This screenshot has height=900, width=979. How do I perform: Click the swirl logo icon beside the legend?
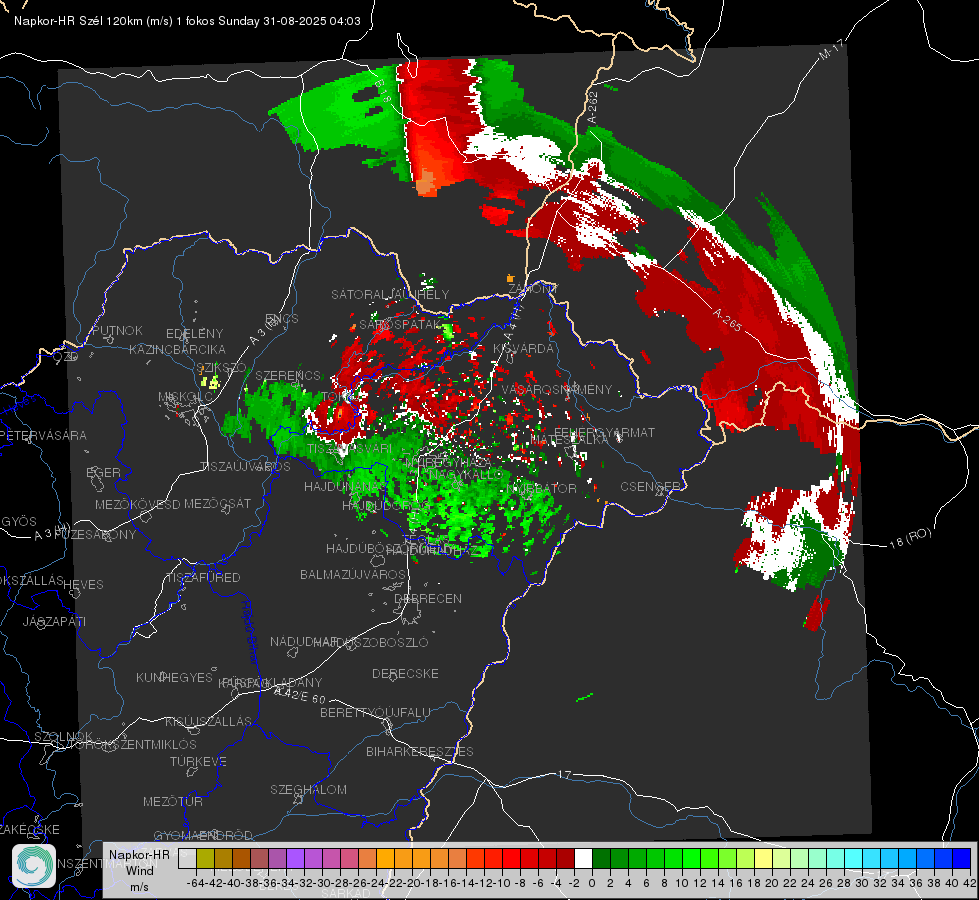coord(34,866)
